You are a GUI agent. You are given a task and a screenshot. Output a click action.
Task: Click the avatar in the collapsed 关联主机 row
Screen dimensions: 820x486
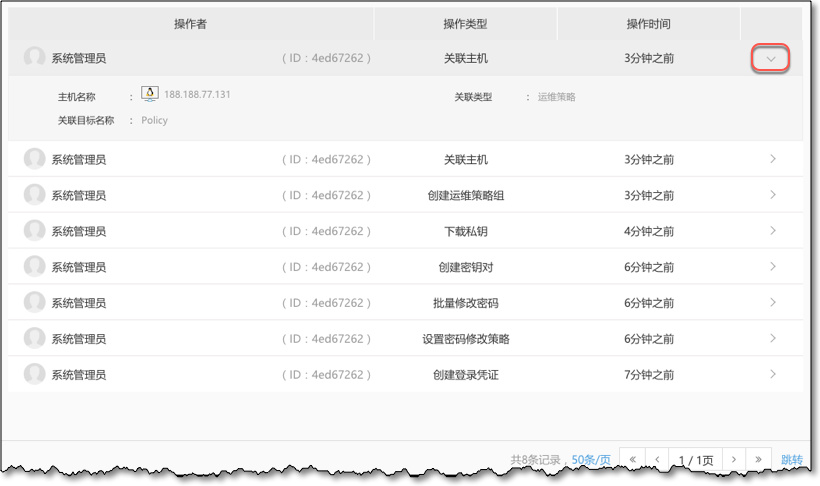[35, 159]
